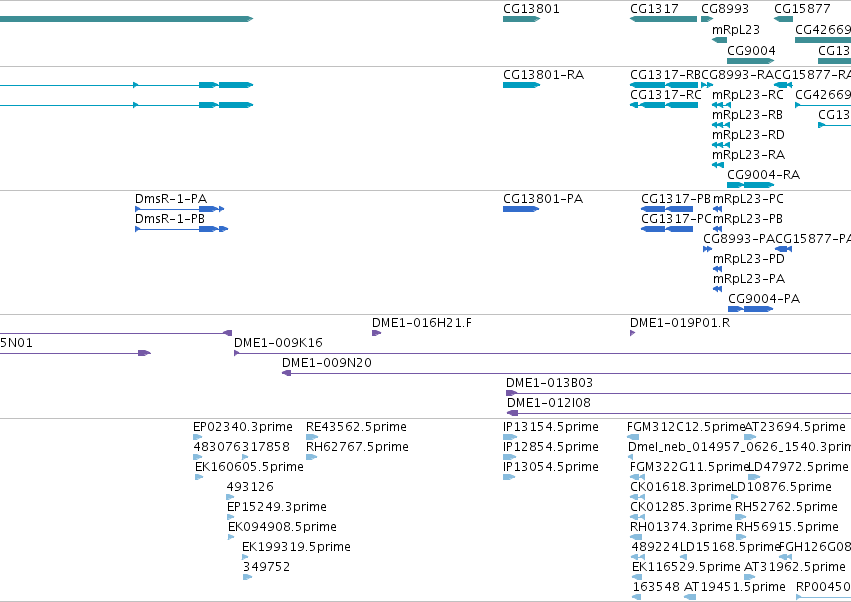This screenshot has height=602, width=851.
Task: Select transcript CG13801-RA
Action: 522,85
